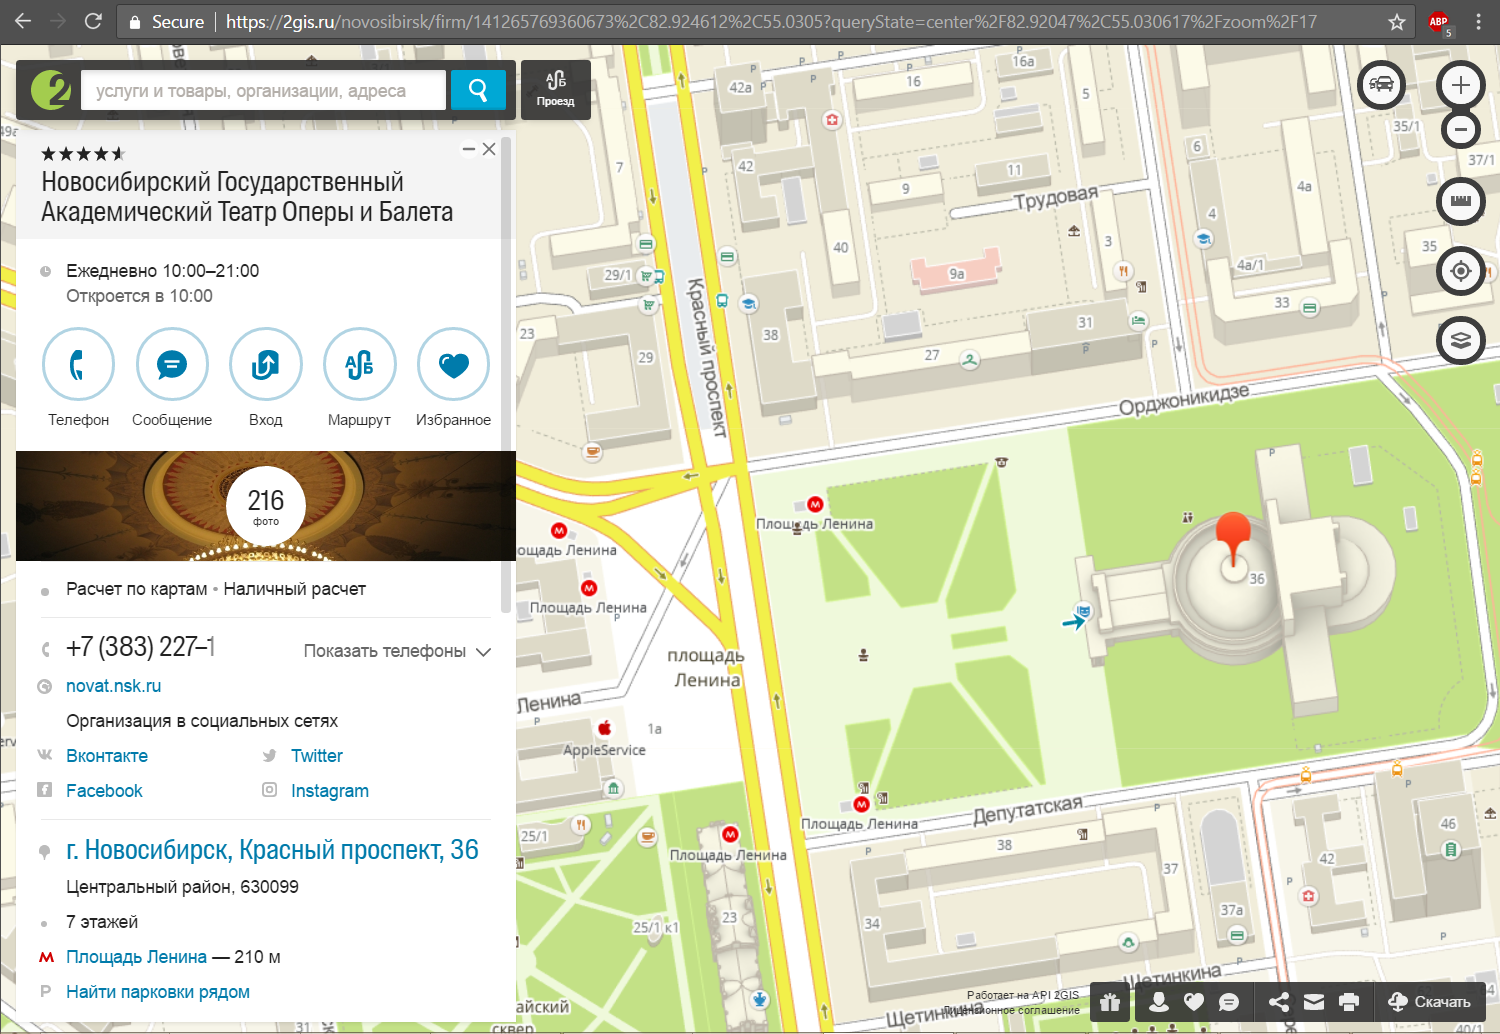1500x1034 pixels.
Task: Zoom out the map with minus button
Action: (x=1461, y=129)
